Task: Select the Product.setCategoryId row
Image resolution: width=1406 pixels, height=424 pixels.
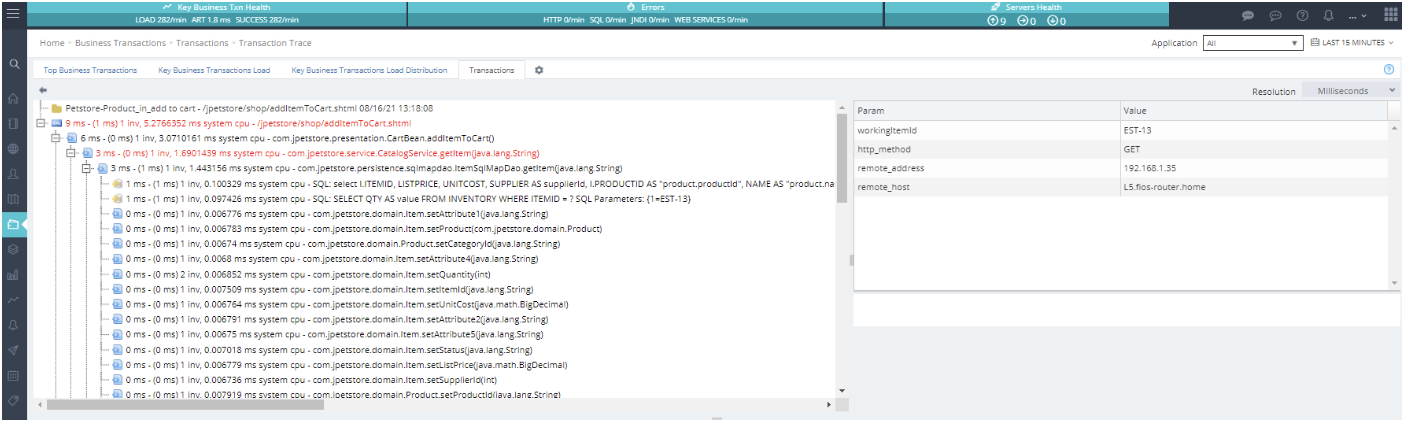Action: (x=343, y=244)
